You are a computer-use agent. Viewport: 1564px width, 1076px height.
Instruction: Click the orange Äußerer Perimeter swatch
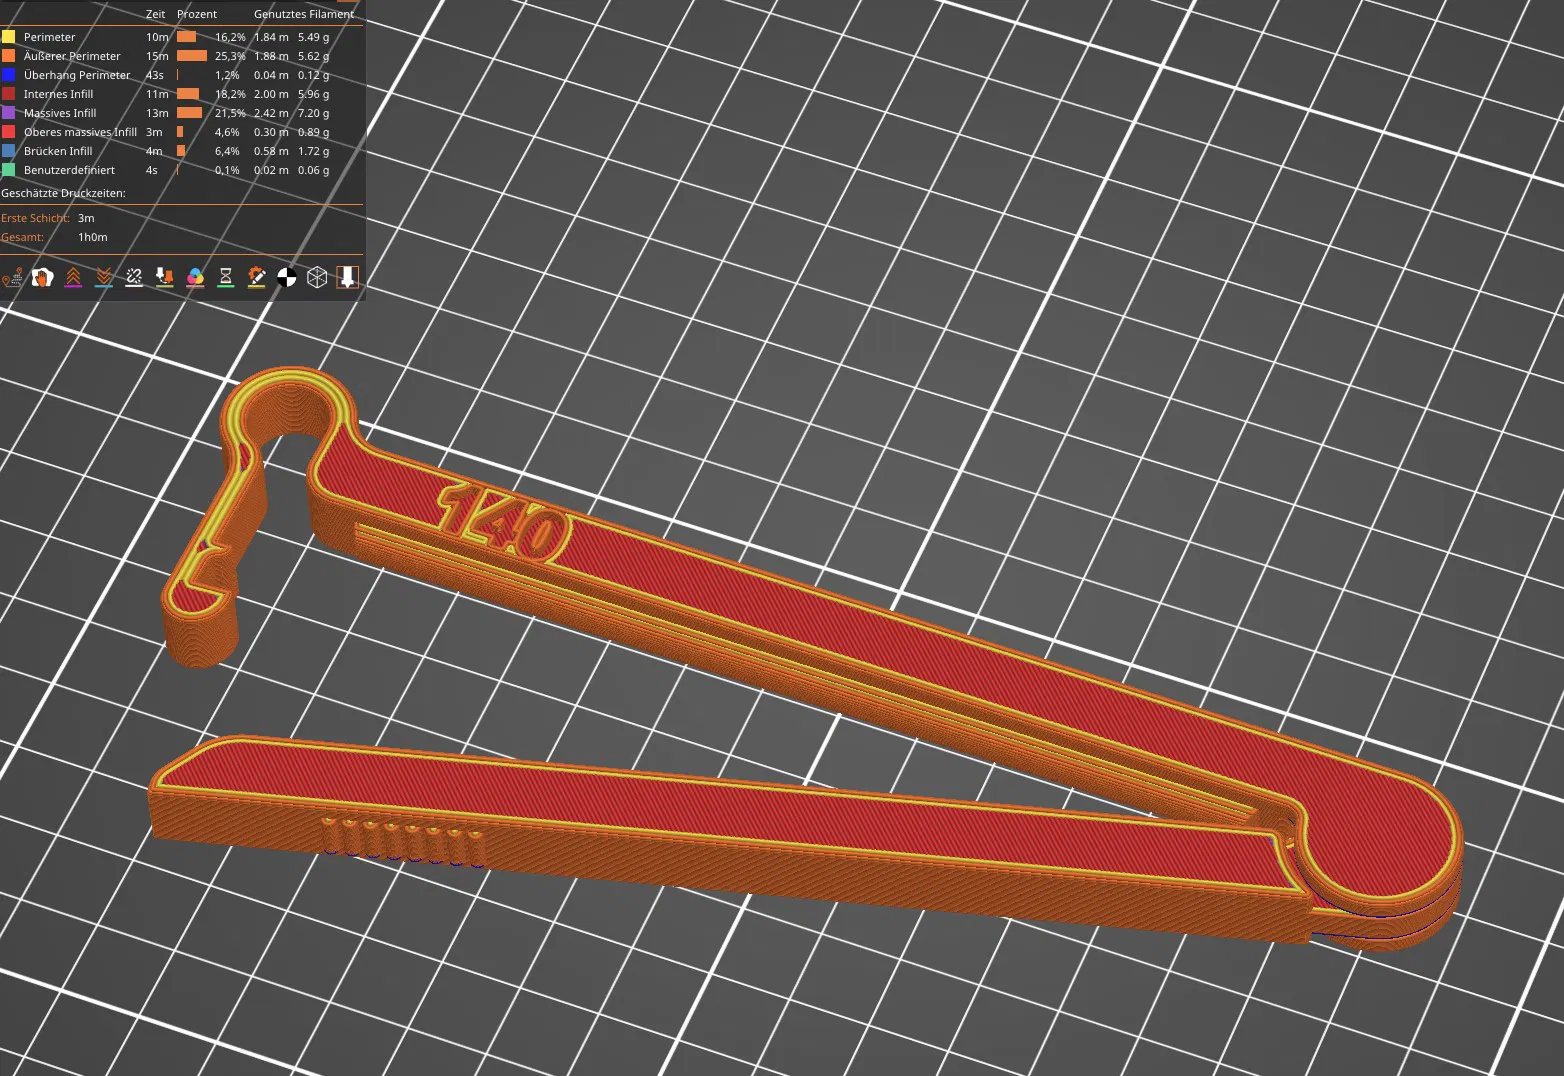9,56
